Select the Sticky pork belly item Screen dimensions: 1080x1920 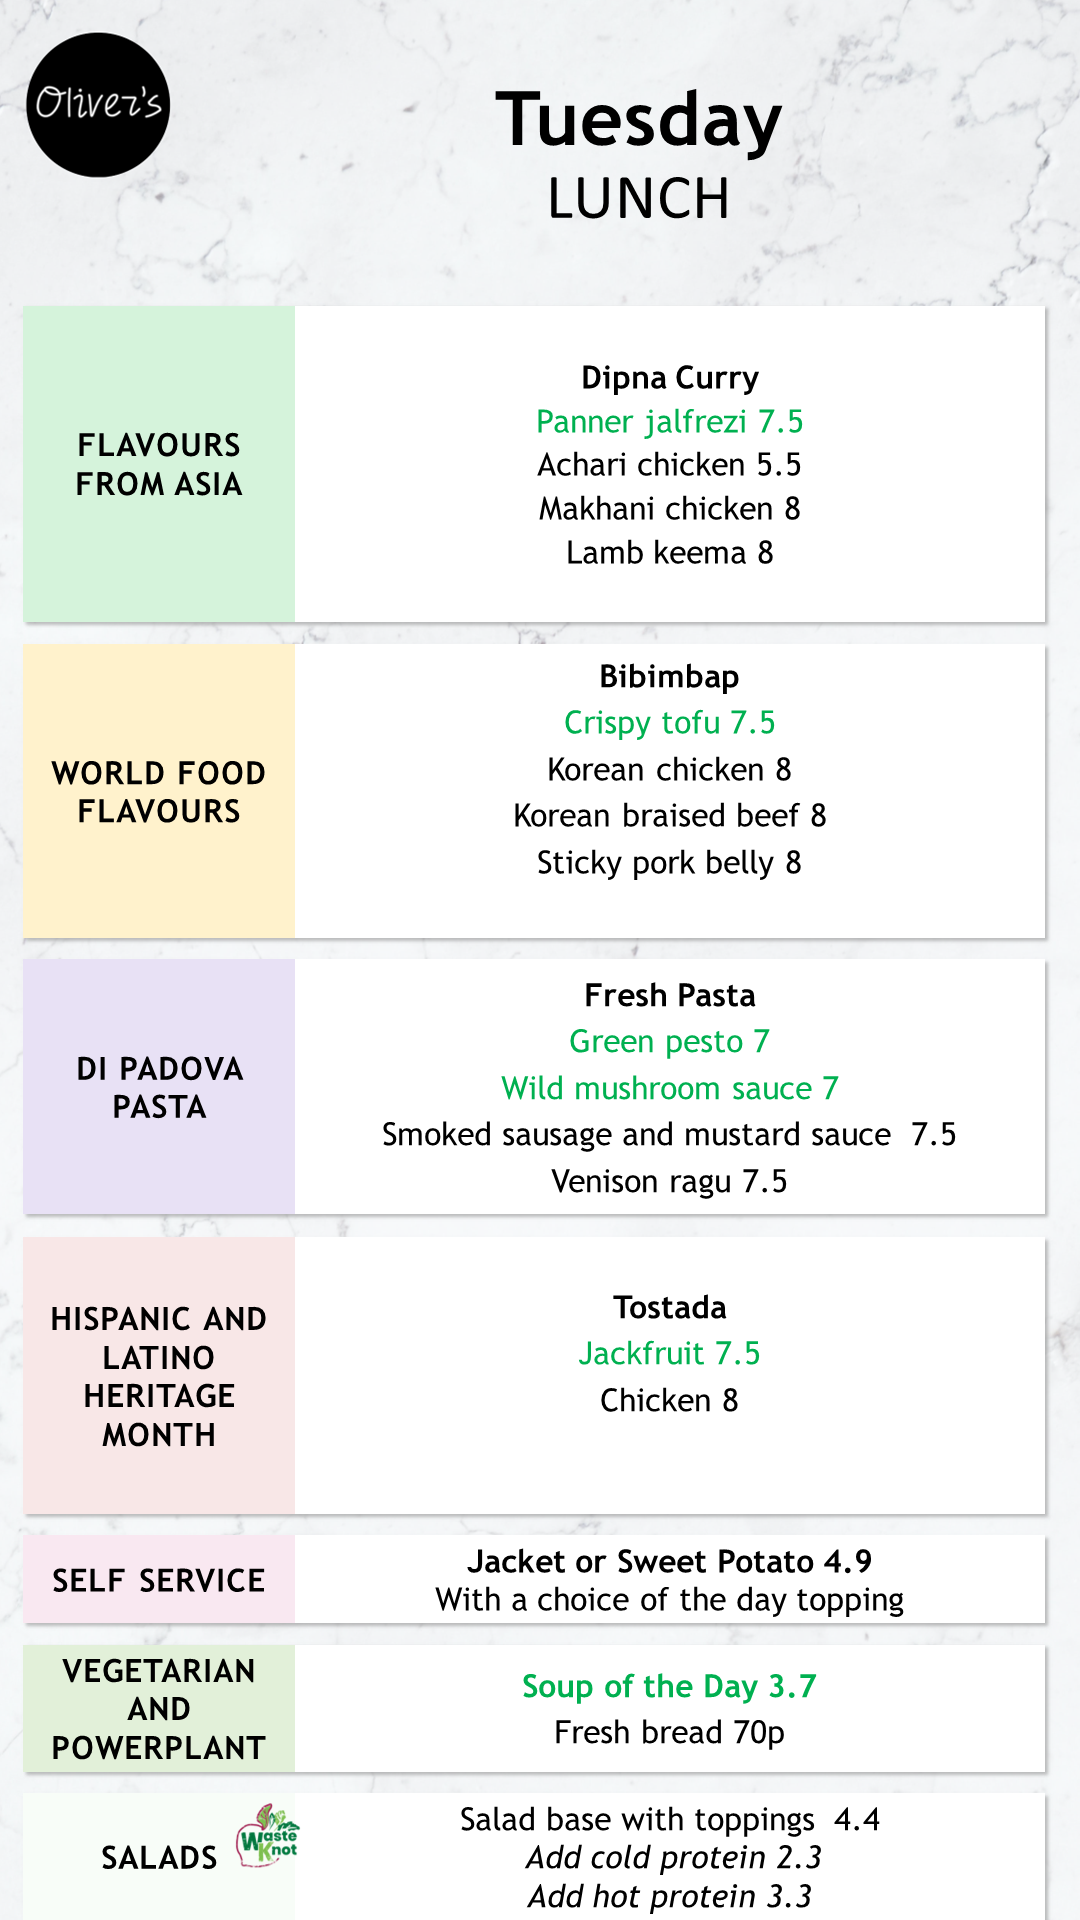pyautogui.click(x=669, y=863)
